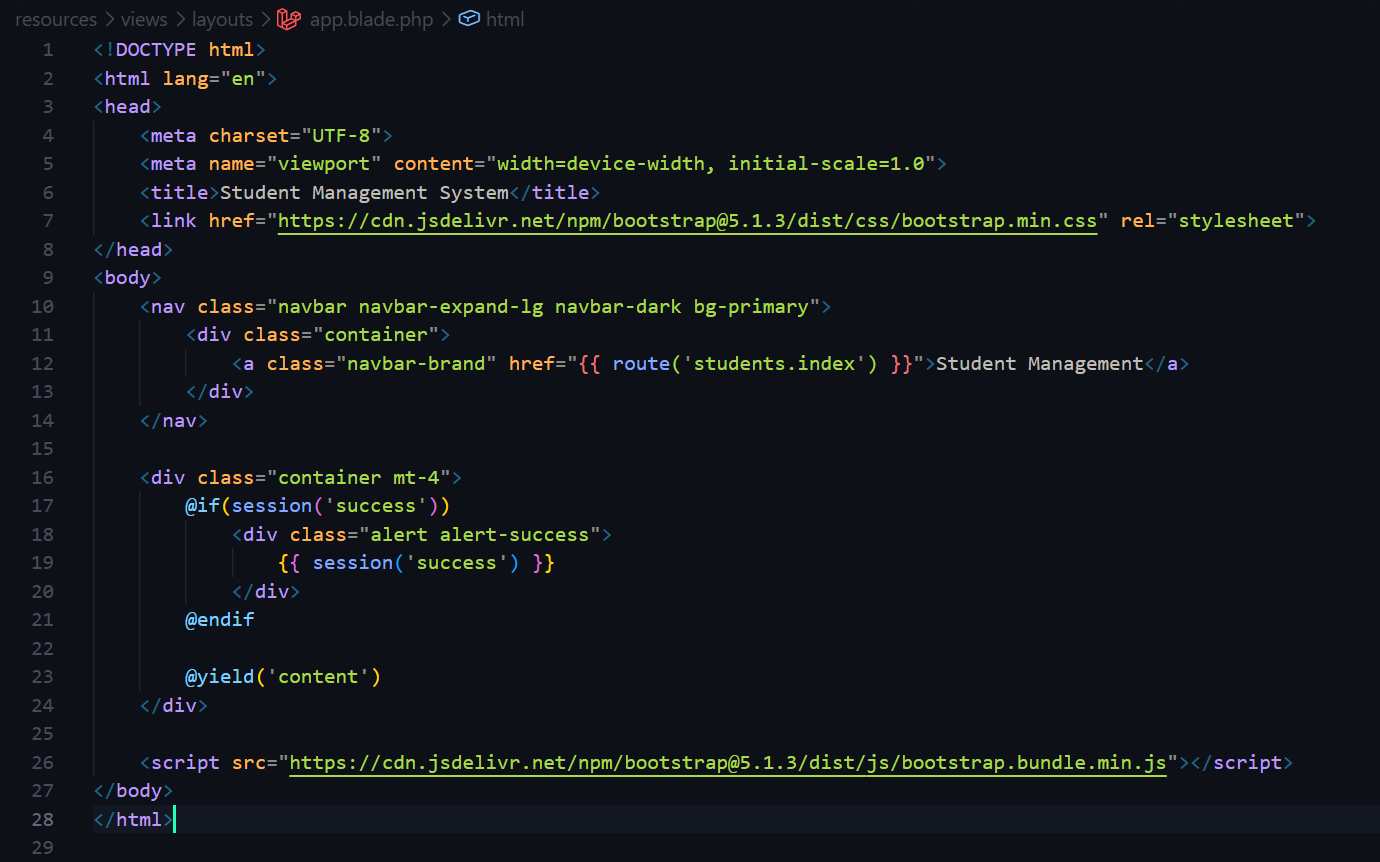This screenshot has height=862, width=1380.
Task: Open the 'resources' breadcrumb segment
Action: click(x=56, y=19)
